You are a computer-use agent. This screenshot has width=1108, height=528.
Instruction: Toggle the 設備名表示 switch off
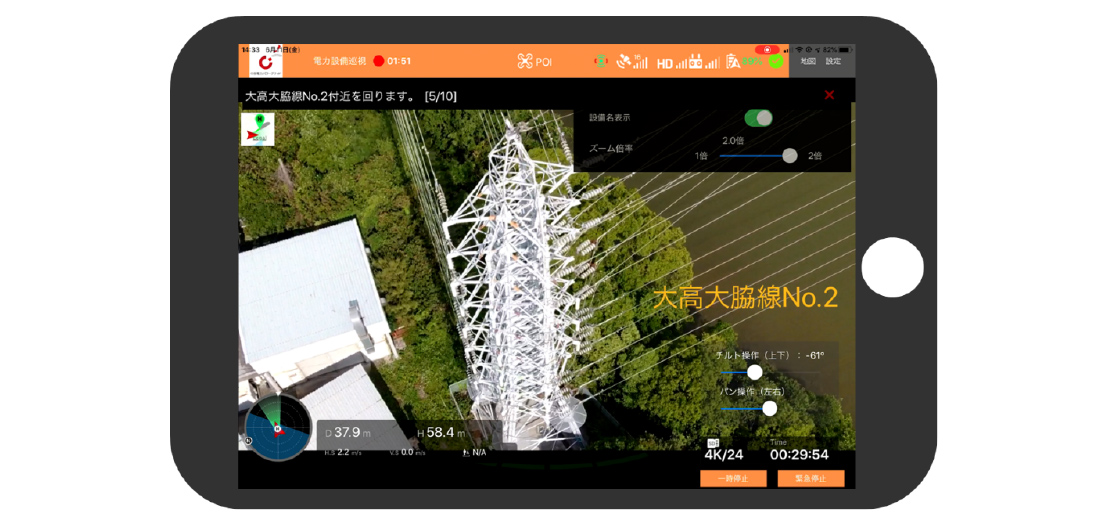pos(758,117)
